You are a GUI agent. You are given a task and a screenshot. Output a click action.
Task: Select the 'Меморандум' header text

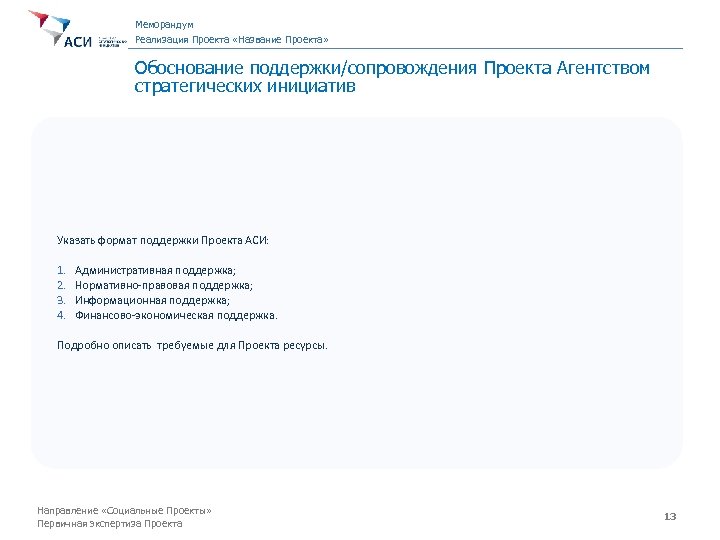click(x=164, y=25)
